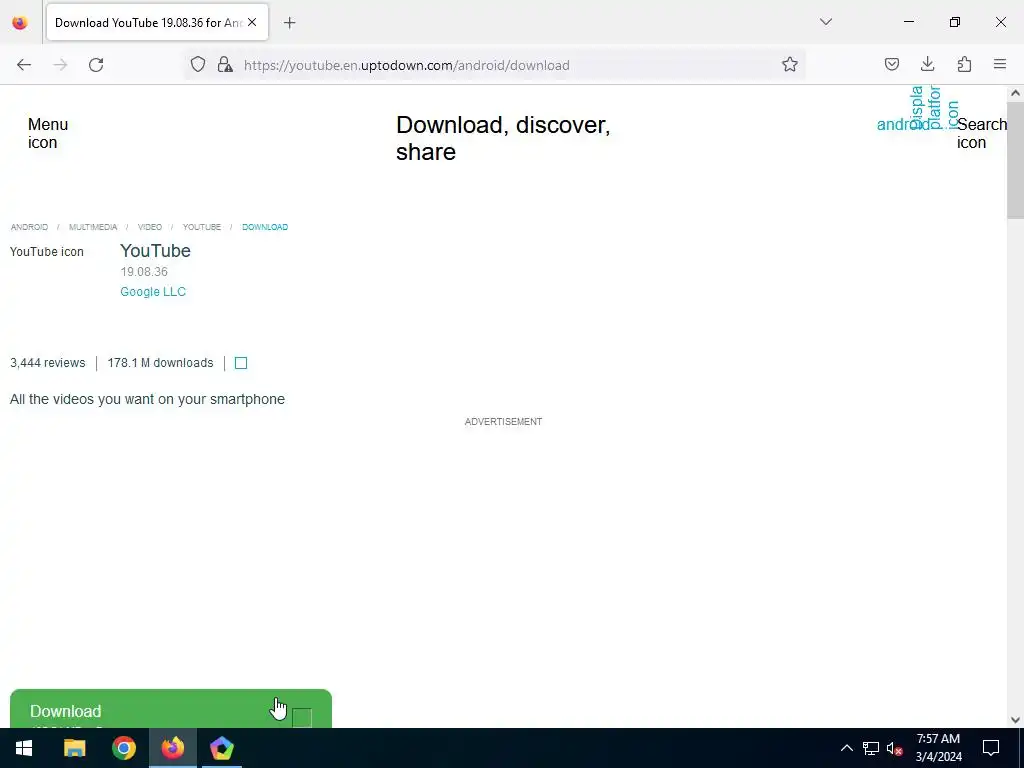Open the Windows notification center

991,748
